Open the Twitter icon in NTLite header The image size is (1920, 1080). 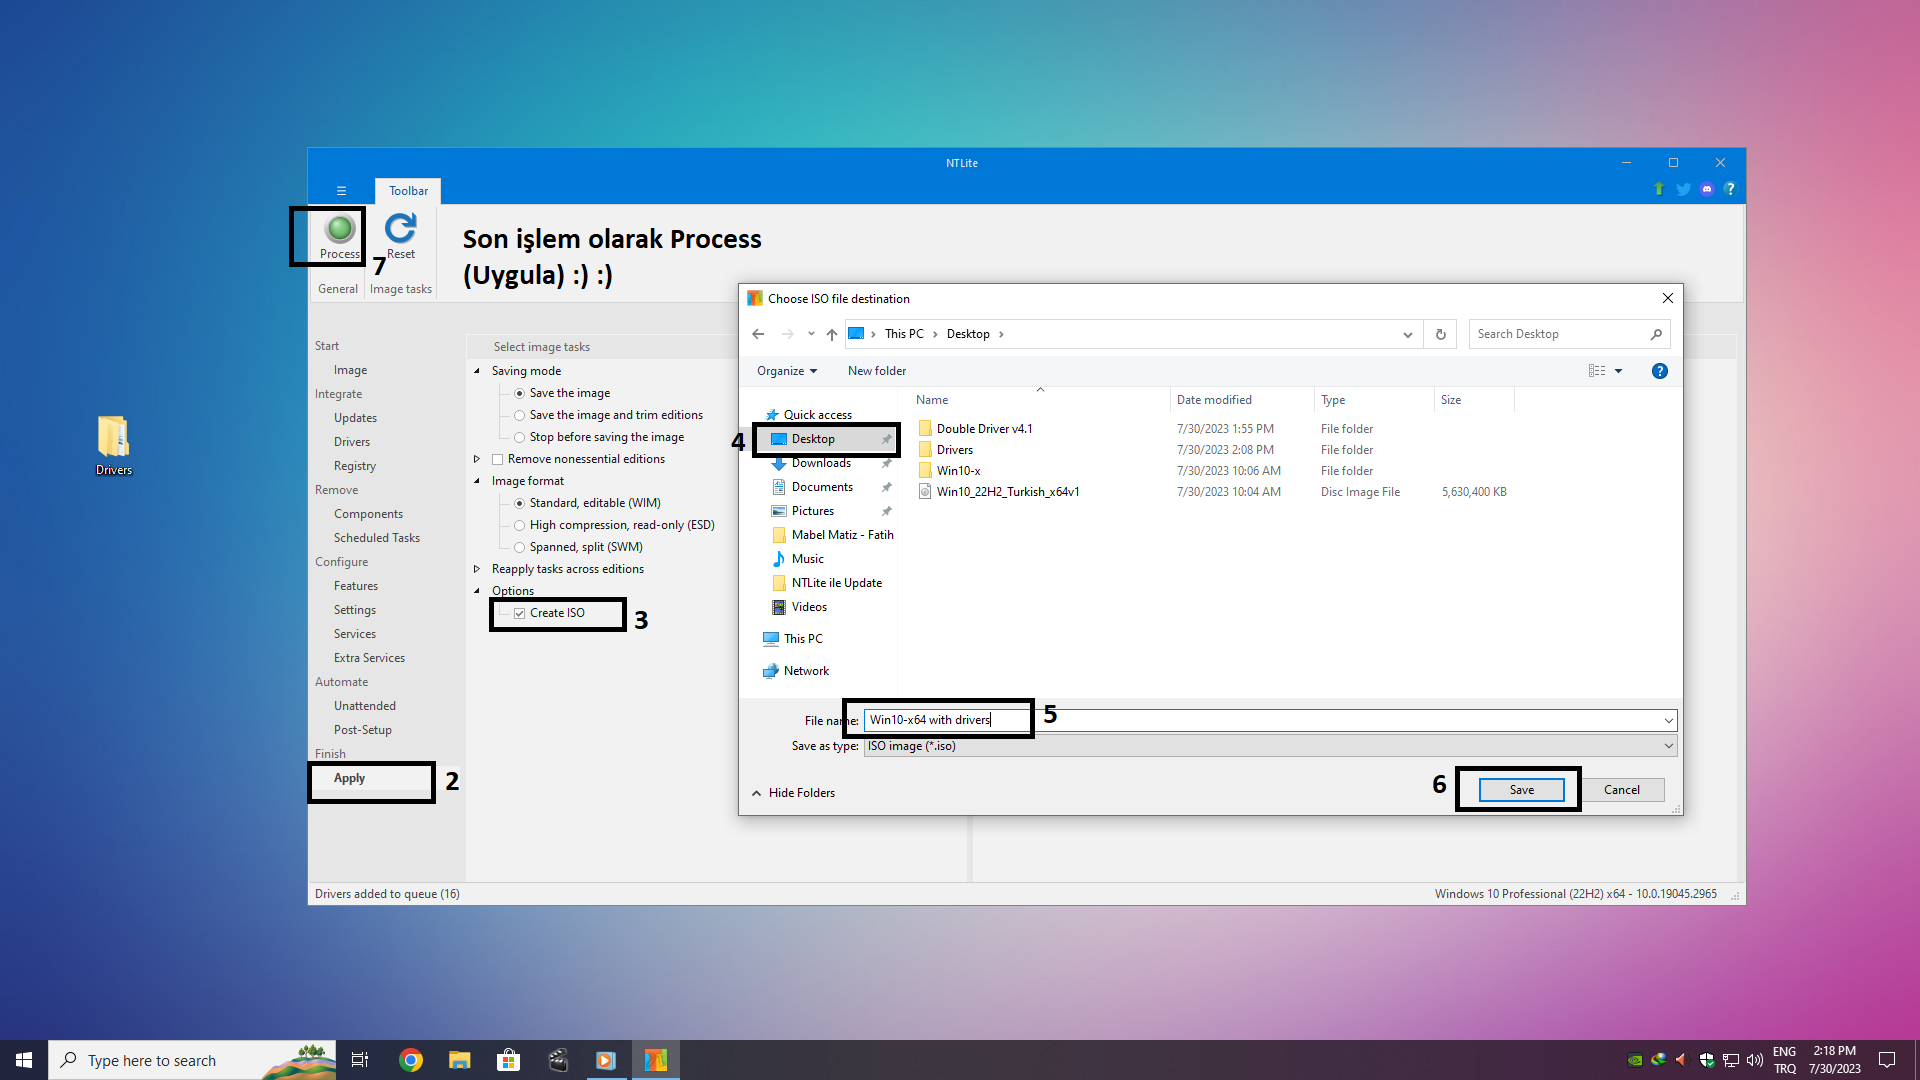point(1683,189)
